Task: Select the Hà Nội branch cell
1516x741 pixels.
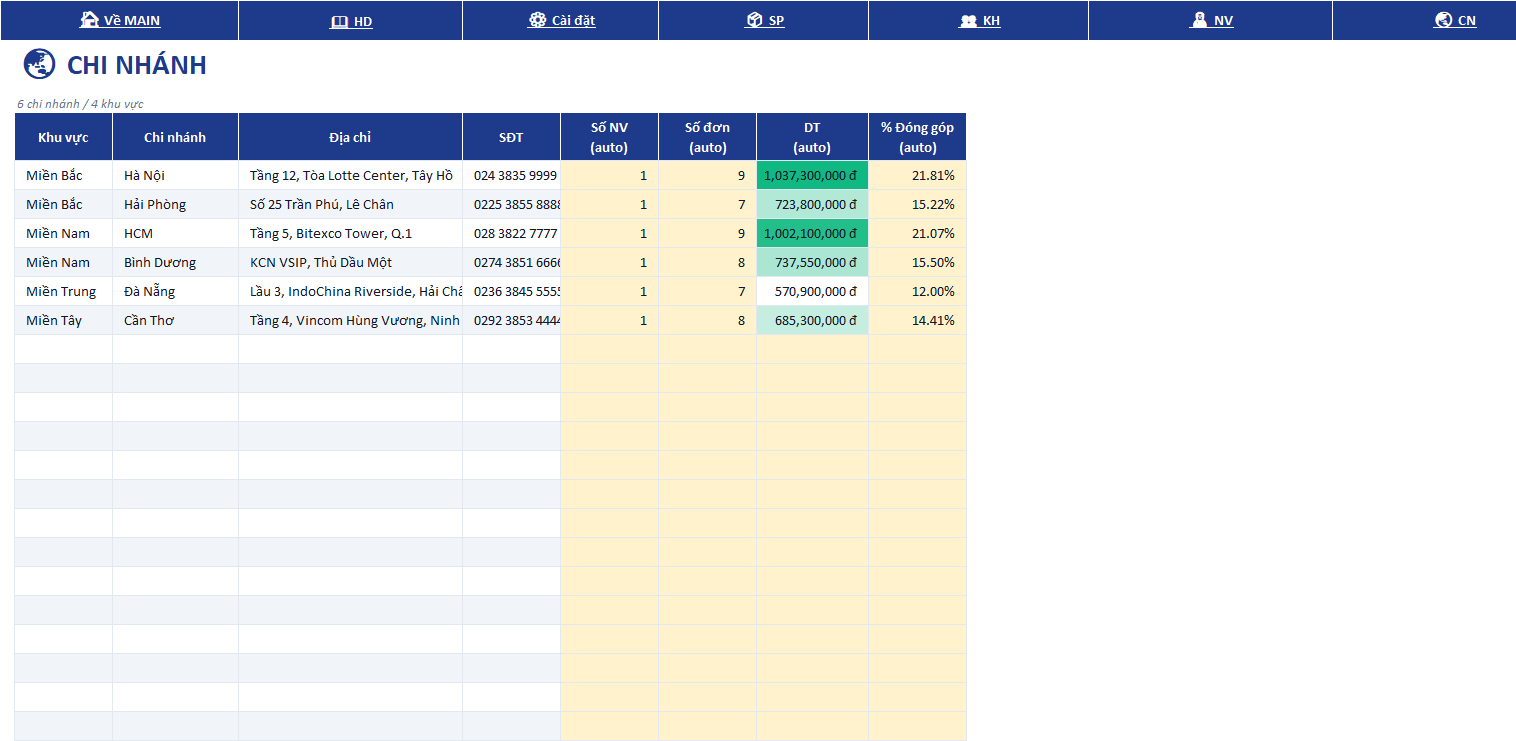Action: tap(175, 175)
